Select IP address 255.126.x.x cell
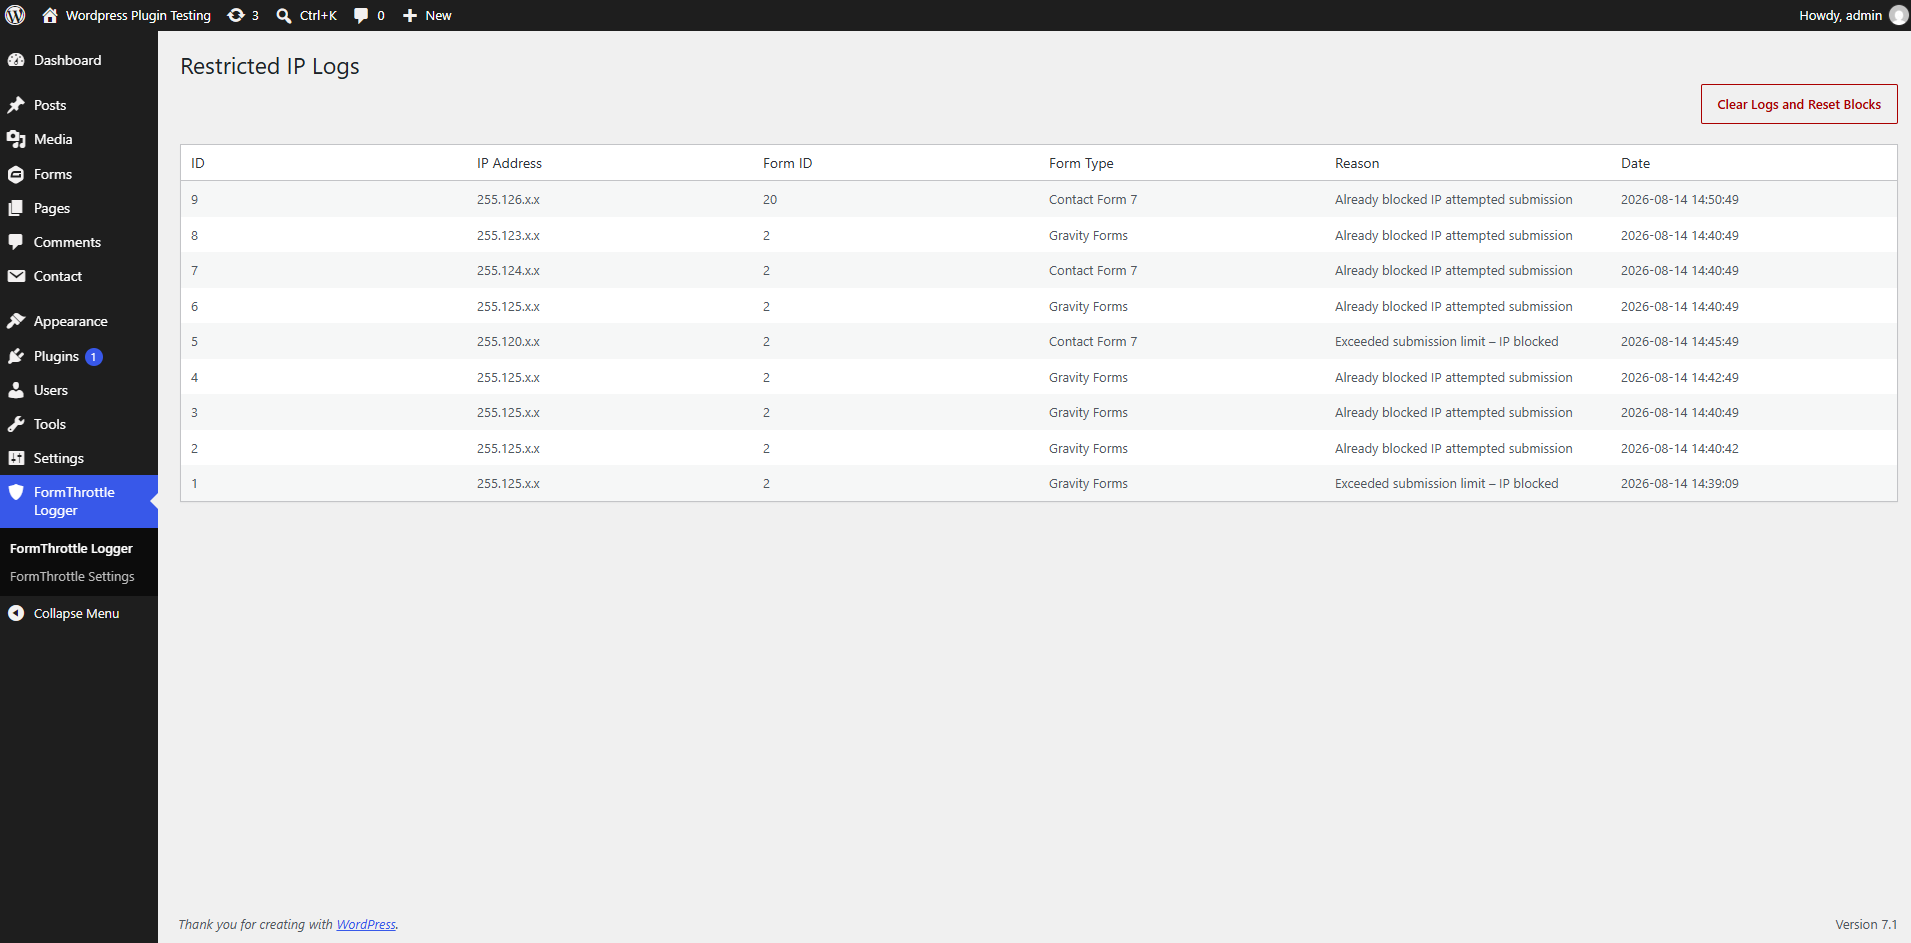This screenshot has height=943, width=1911. (508, 199)
